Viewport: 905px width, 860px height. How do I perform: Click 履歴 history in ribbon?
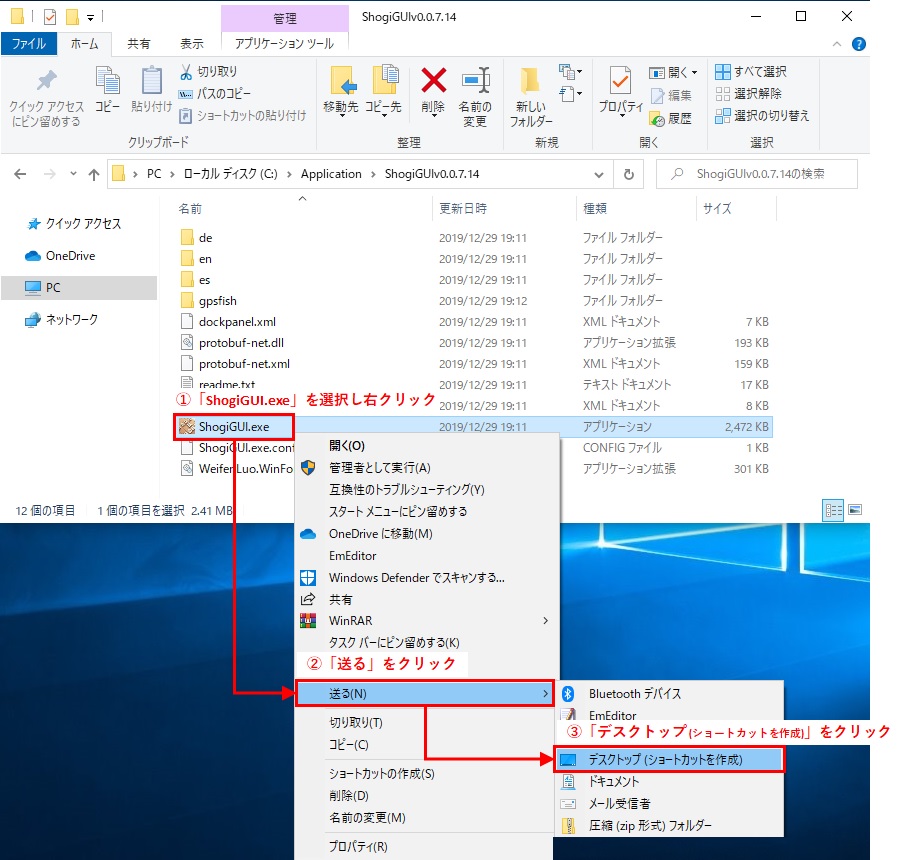point(671,118)
